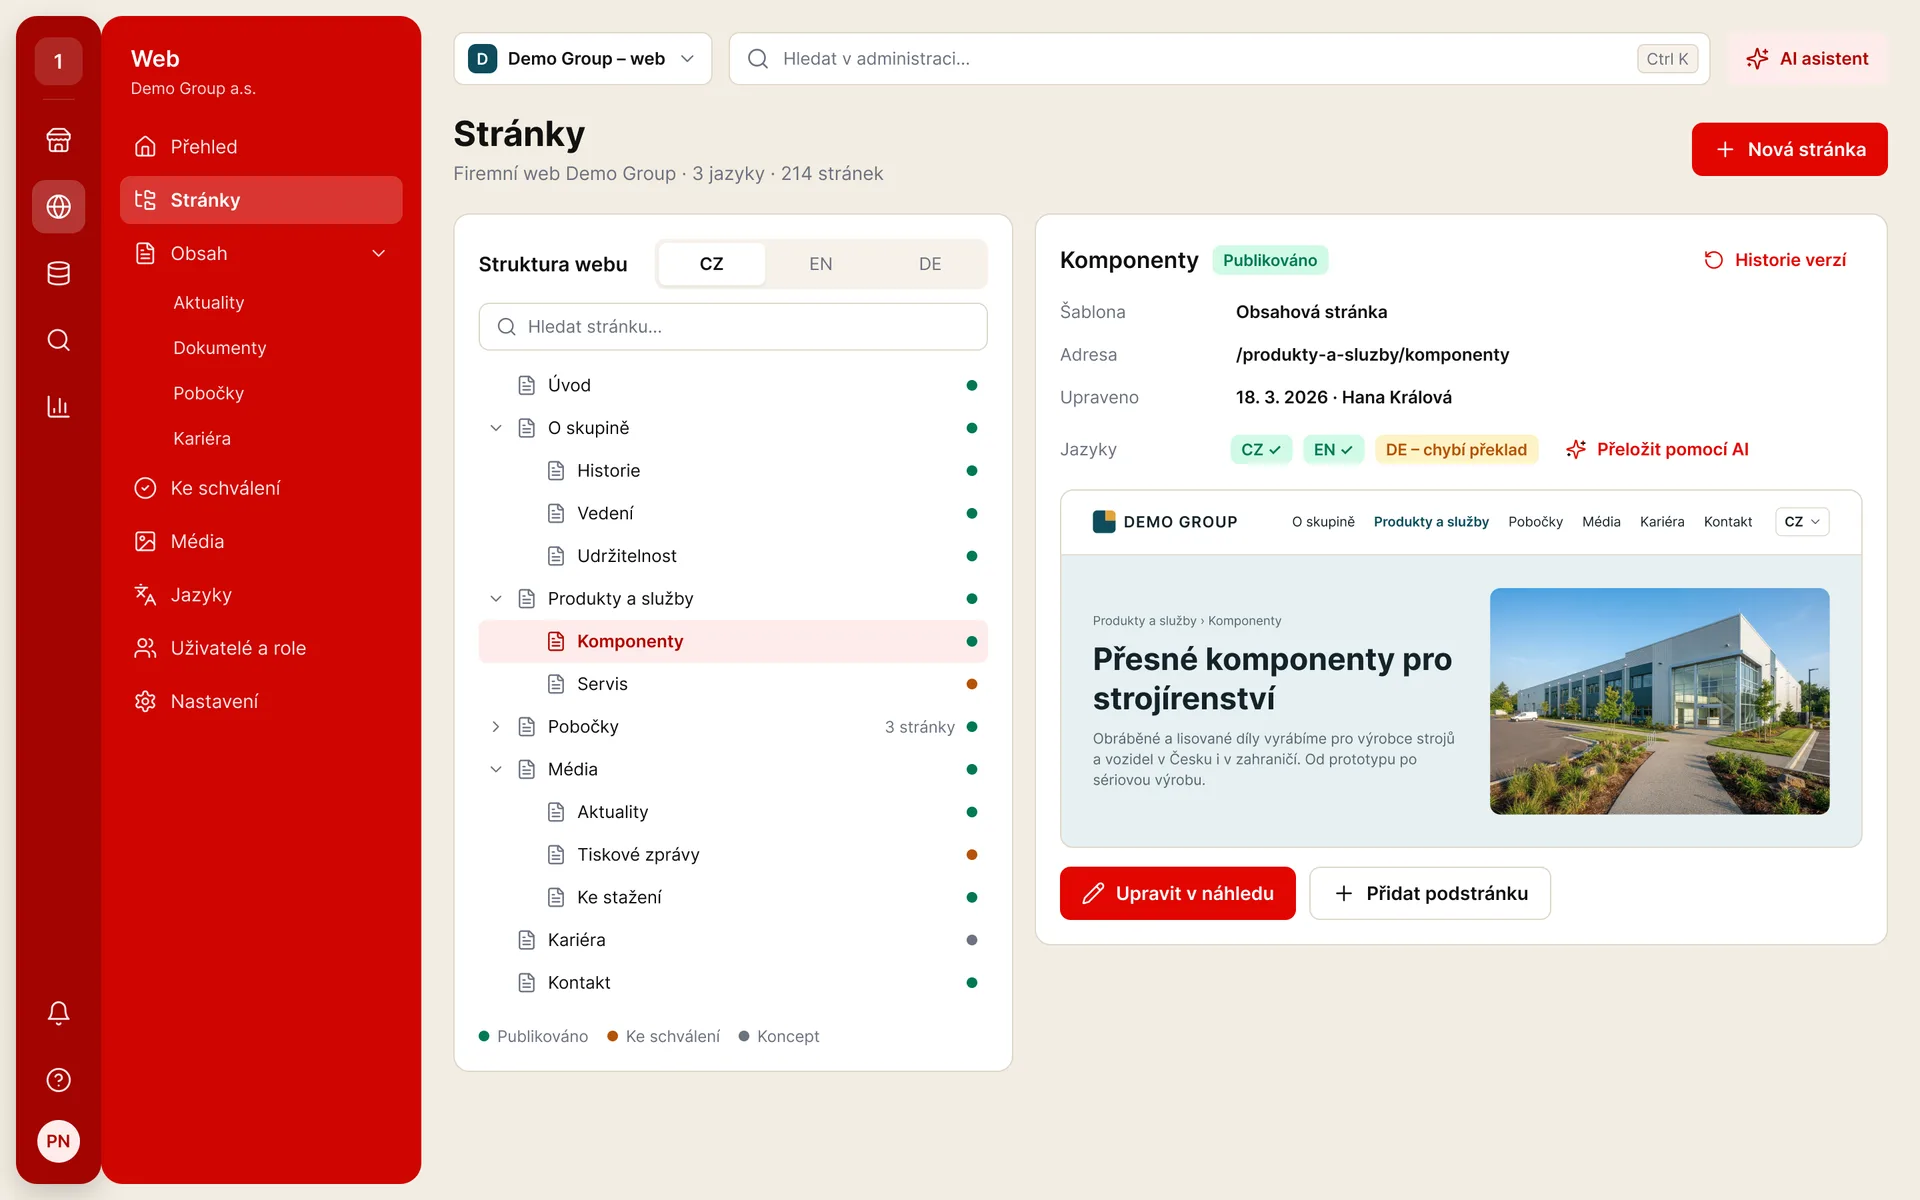The height and width of the screenshot is (1200, 1920).
Task: Open Jazyky in sidebar
Action: [x=261, y=595]
